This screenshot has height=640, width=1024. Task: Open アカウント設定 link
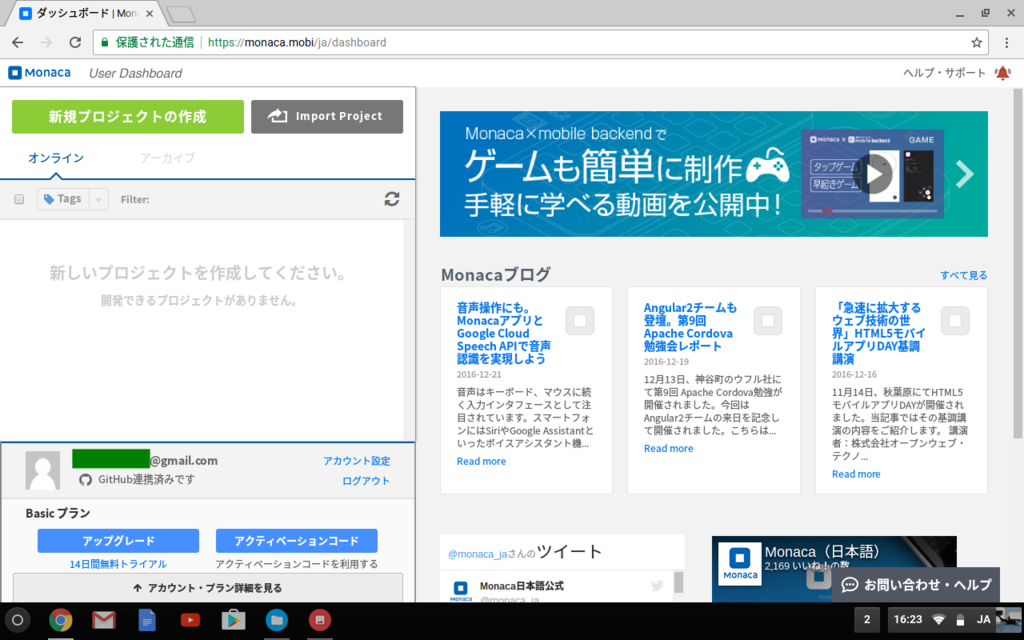point(357,461)
